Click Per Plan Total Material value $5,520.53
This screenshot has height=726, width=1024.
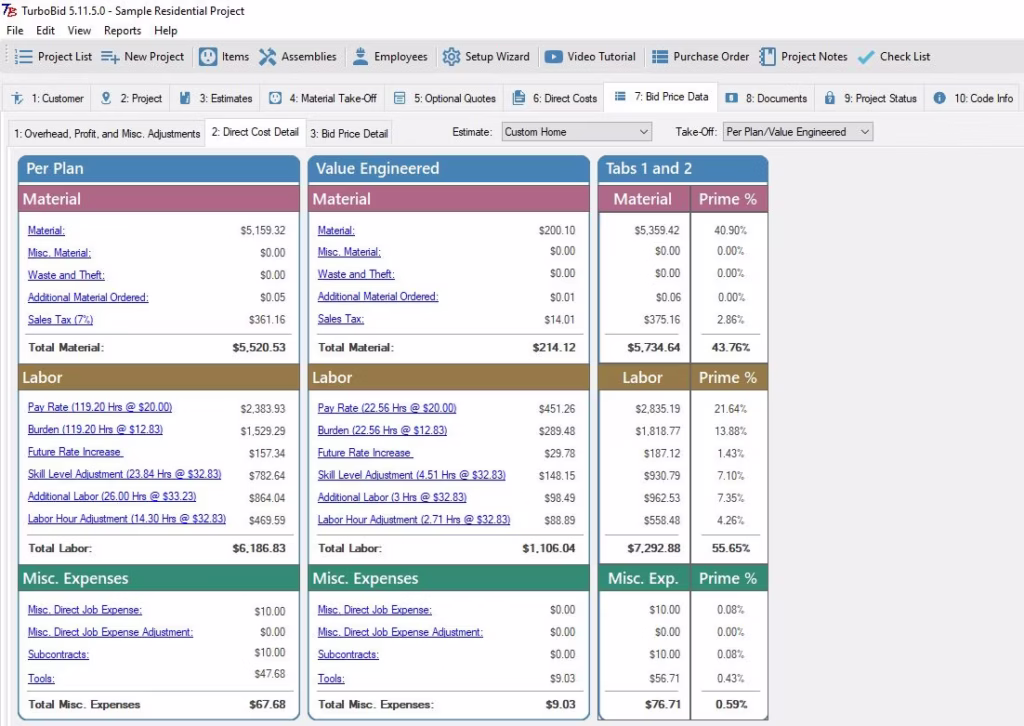[259, 347]
